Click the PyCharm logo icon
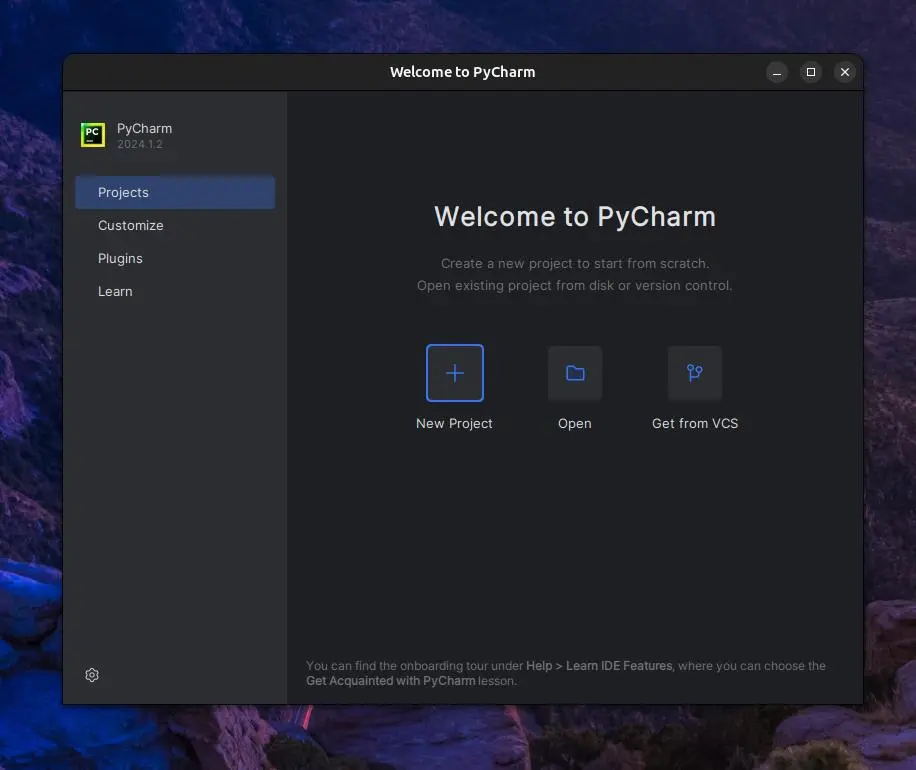This screenshot has width=916, height=770. coord(93,135)
